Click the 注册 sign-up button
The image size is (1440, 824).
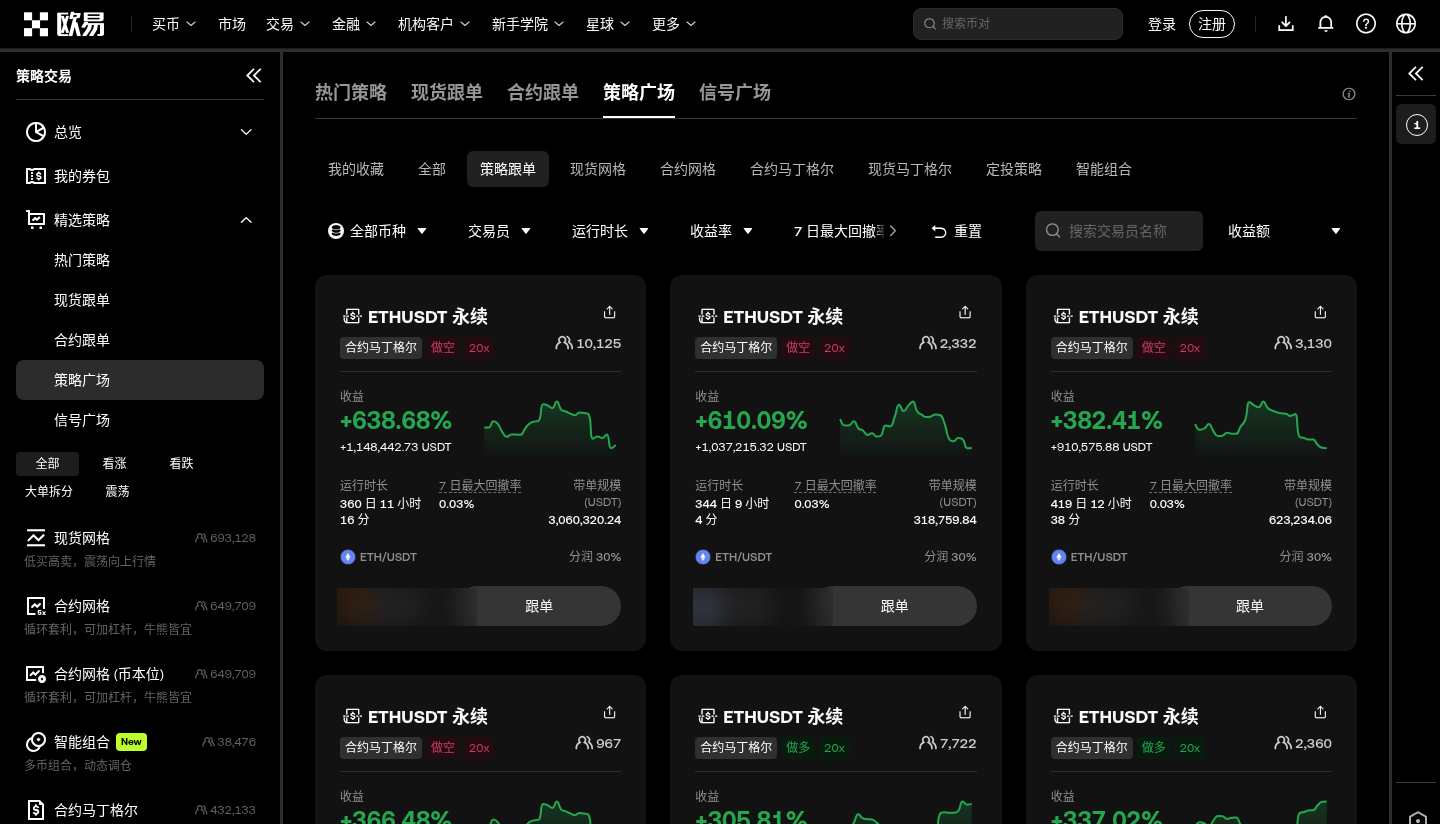pyautogui.click(x=1212, y=24)
